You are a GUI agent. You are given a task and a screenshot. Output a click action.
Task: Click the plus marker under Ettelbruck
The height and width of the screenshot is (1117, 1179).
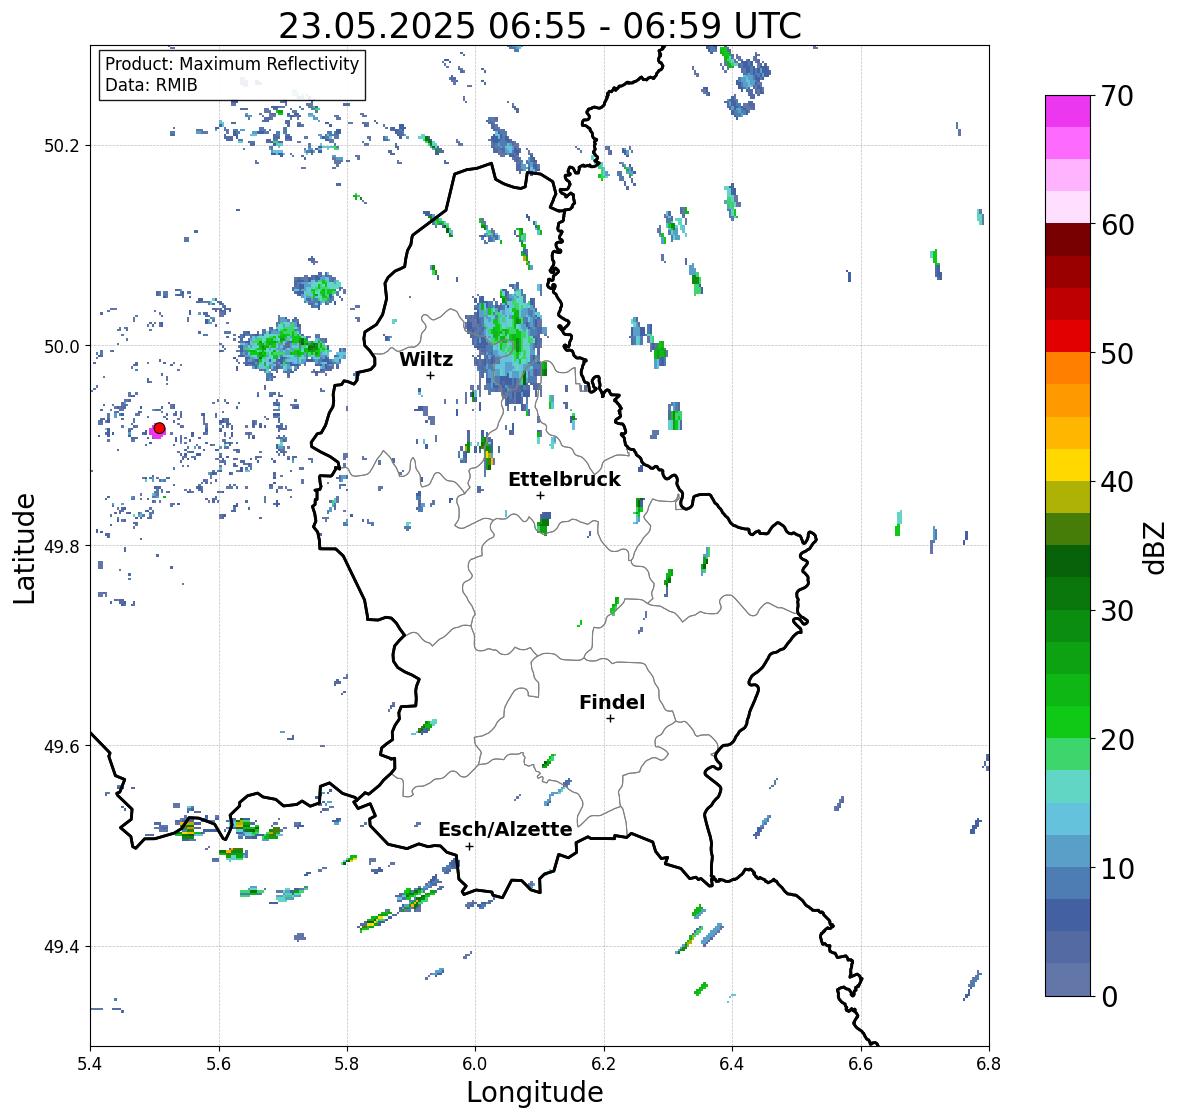[x=540, y=495]
